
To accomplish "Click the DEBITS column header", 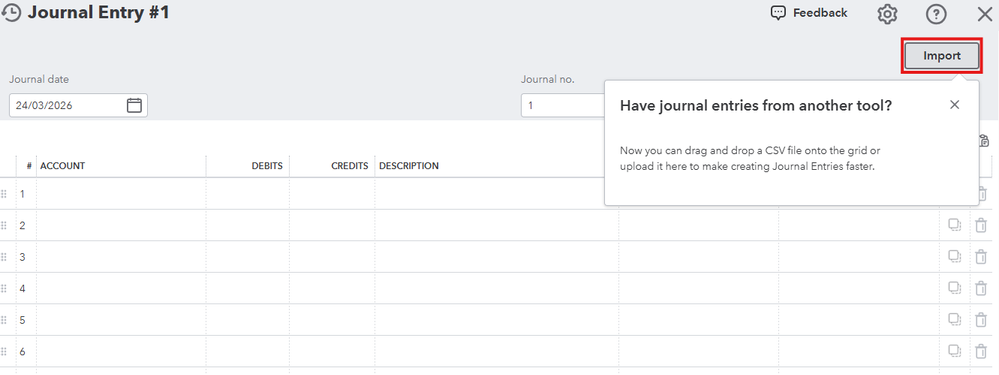I will coord(267,166).
